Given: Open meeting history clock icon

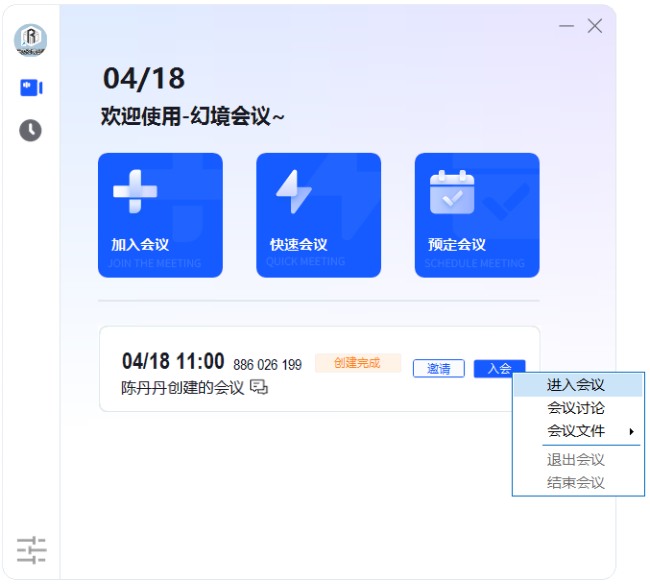Looking at the screenshot, I should click(x=31, y=130).
